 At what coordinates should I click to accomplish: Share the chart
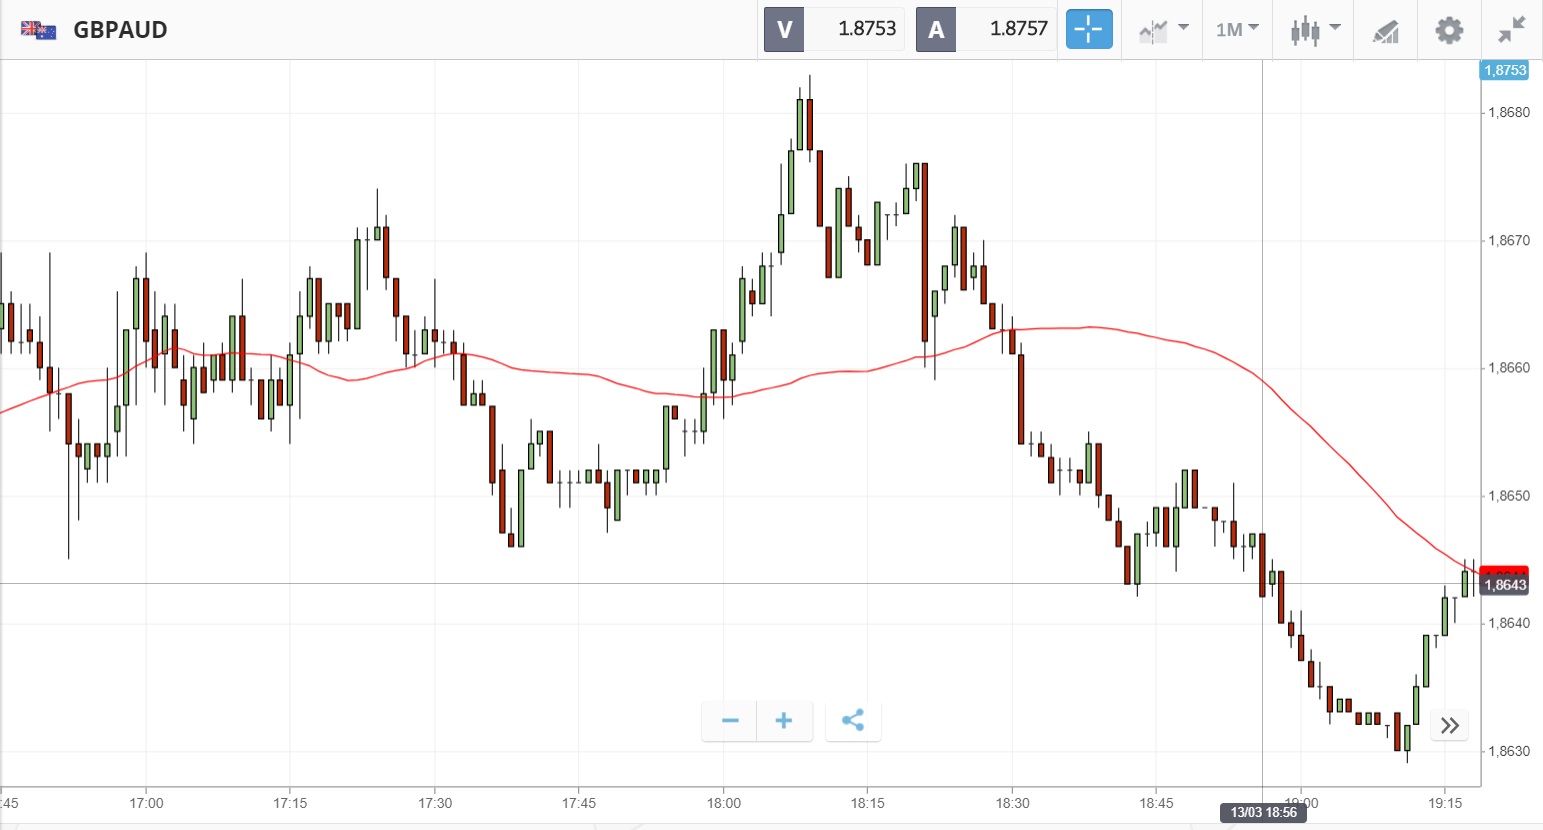tap(853, 721)
